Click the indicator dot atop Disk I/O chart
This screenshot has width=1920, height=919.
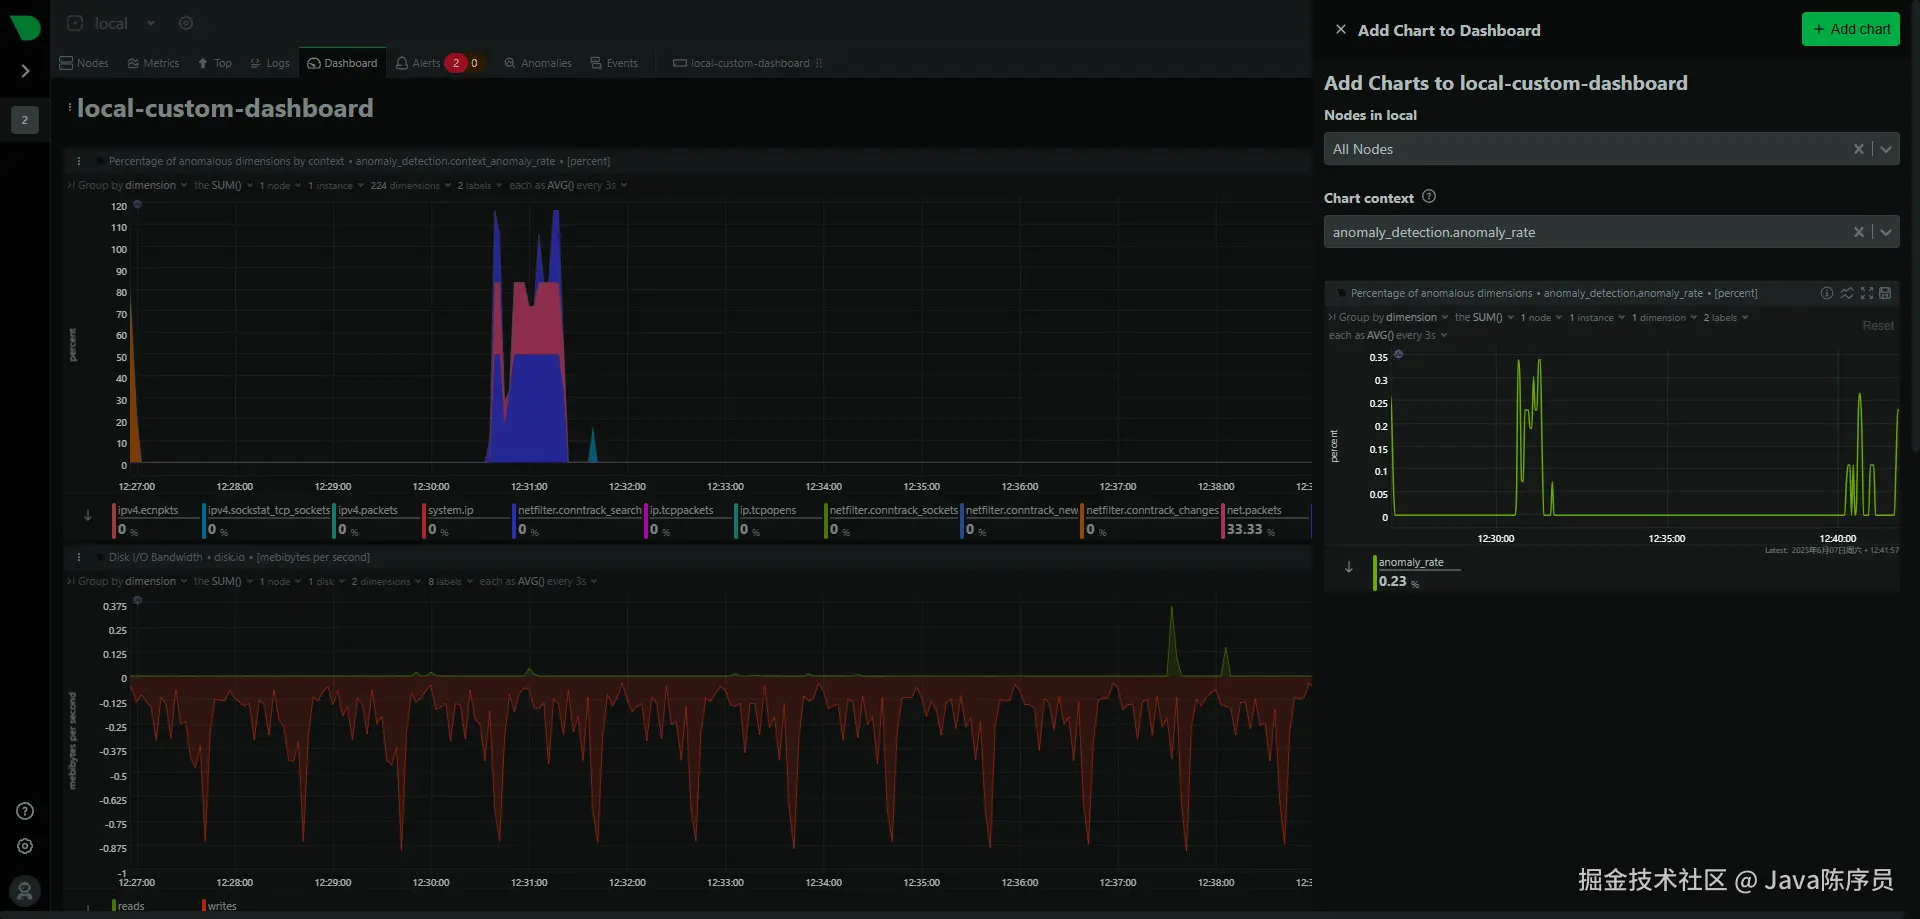click(x=137, y=600)
